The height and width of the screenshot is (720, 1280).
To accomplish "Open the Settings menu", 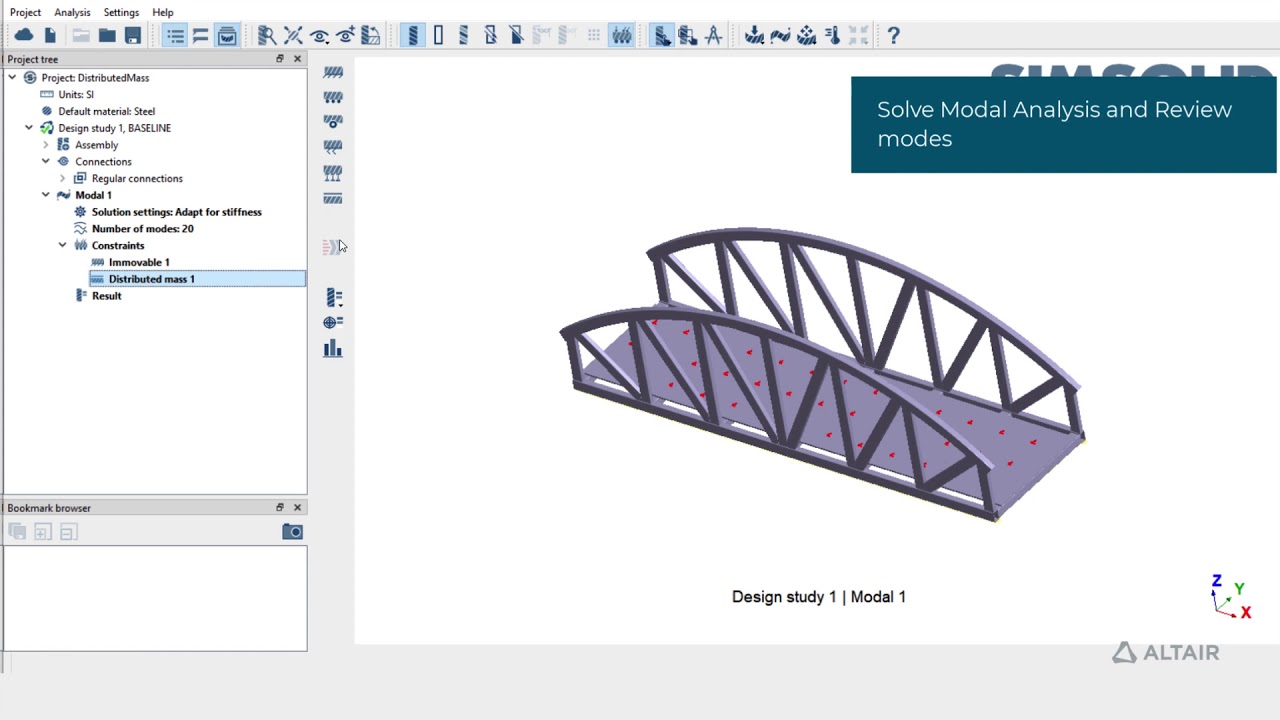I will [121, 12].
